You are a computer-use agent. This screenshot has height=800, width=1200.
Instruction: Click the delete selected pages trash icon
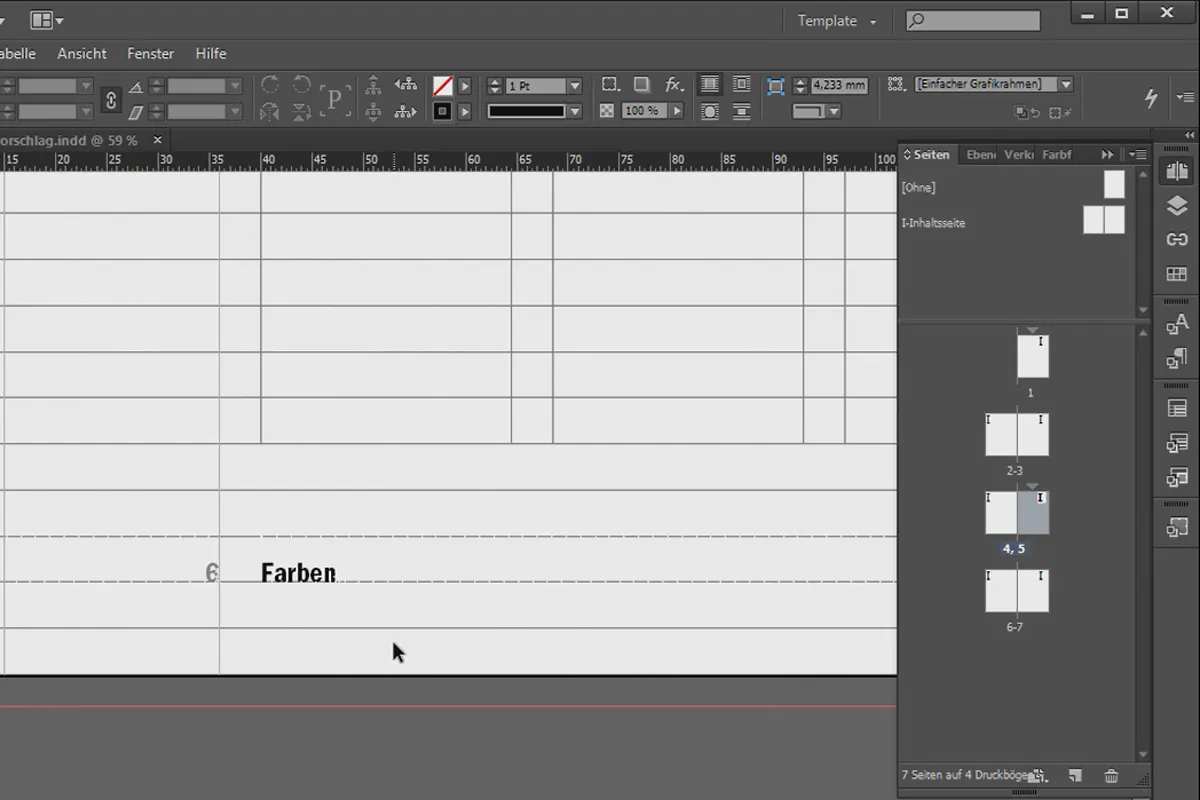[x=1111, y=775]
